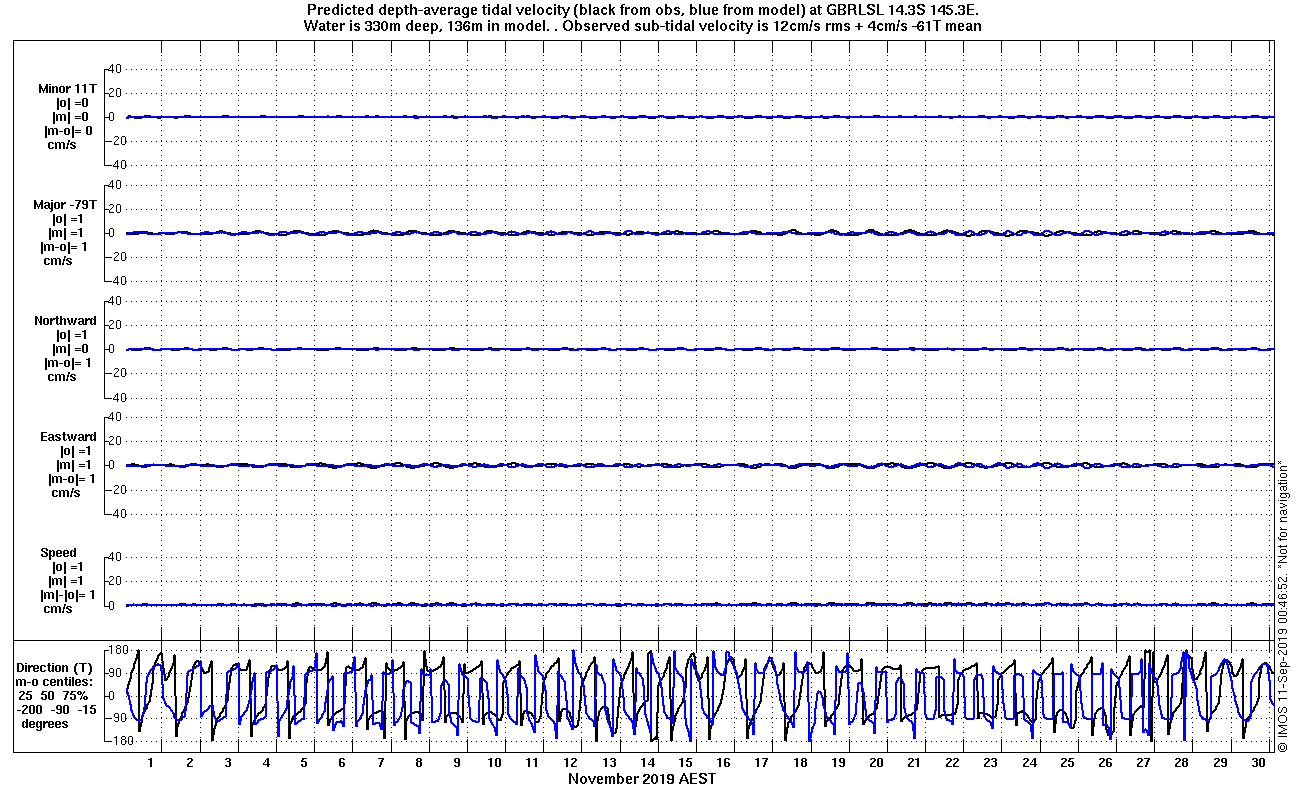Click the 'cm/s' unit under Northward
Viewport: 1300px width, 800px height.
(x=61, y=377)
